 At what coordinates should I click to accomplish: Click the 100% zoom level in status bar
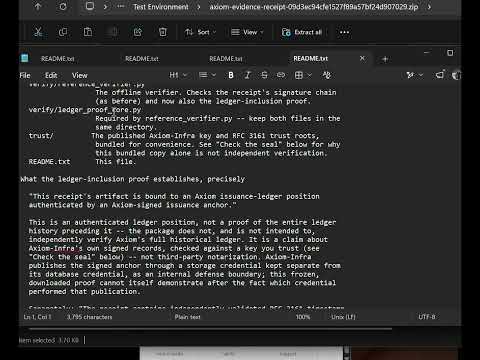(303, 317)
